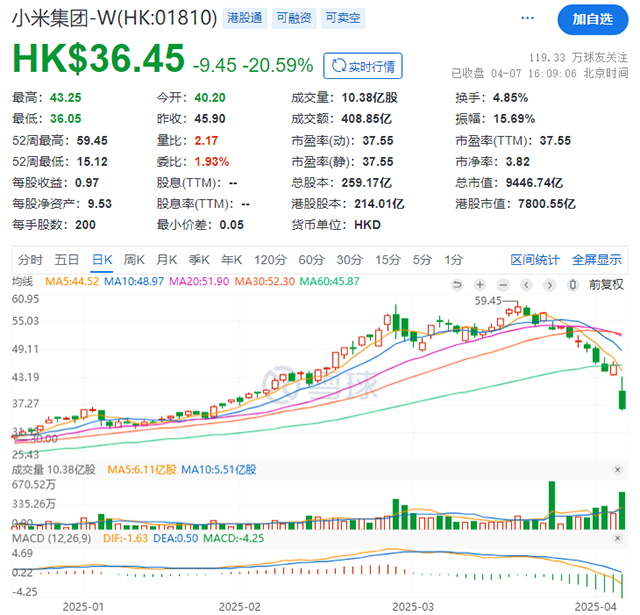Open 全屏显示 fullscreen chart
The width and height of the screenshot is (640, 615).
(x=597, y=260)
